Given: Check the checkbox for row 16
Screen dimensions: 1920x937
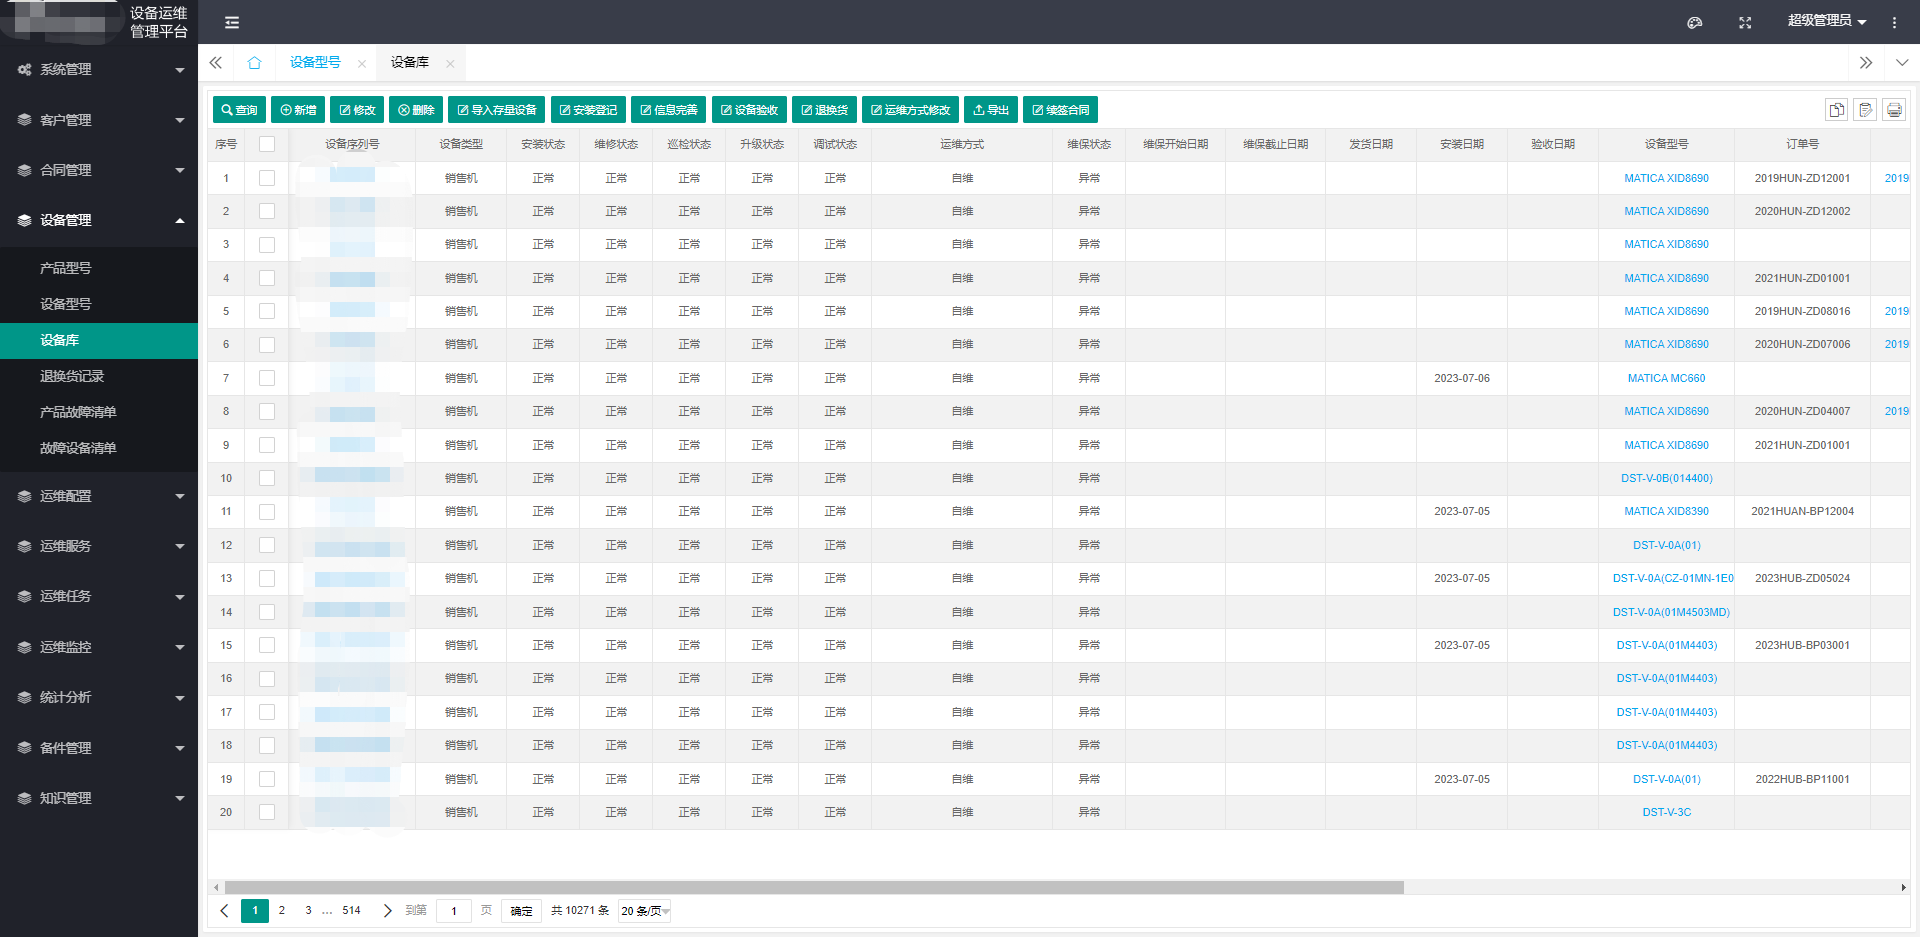Looking at the screenshot, I should 267,678.
